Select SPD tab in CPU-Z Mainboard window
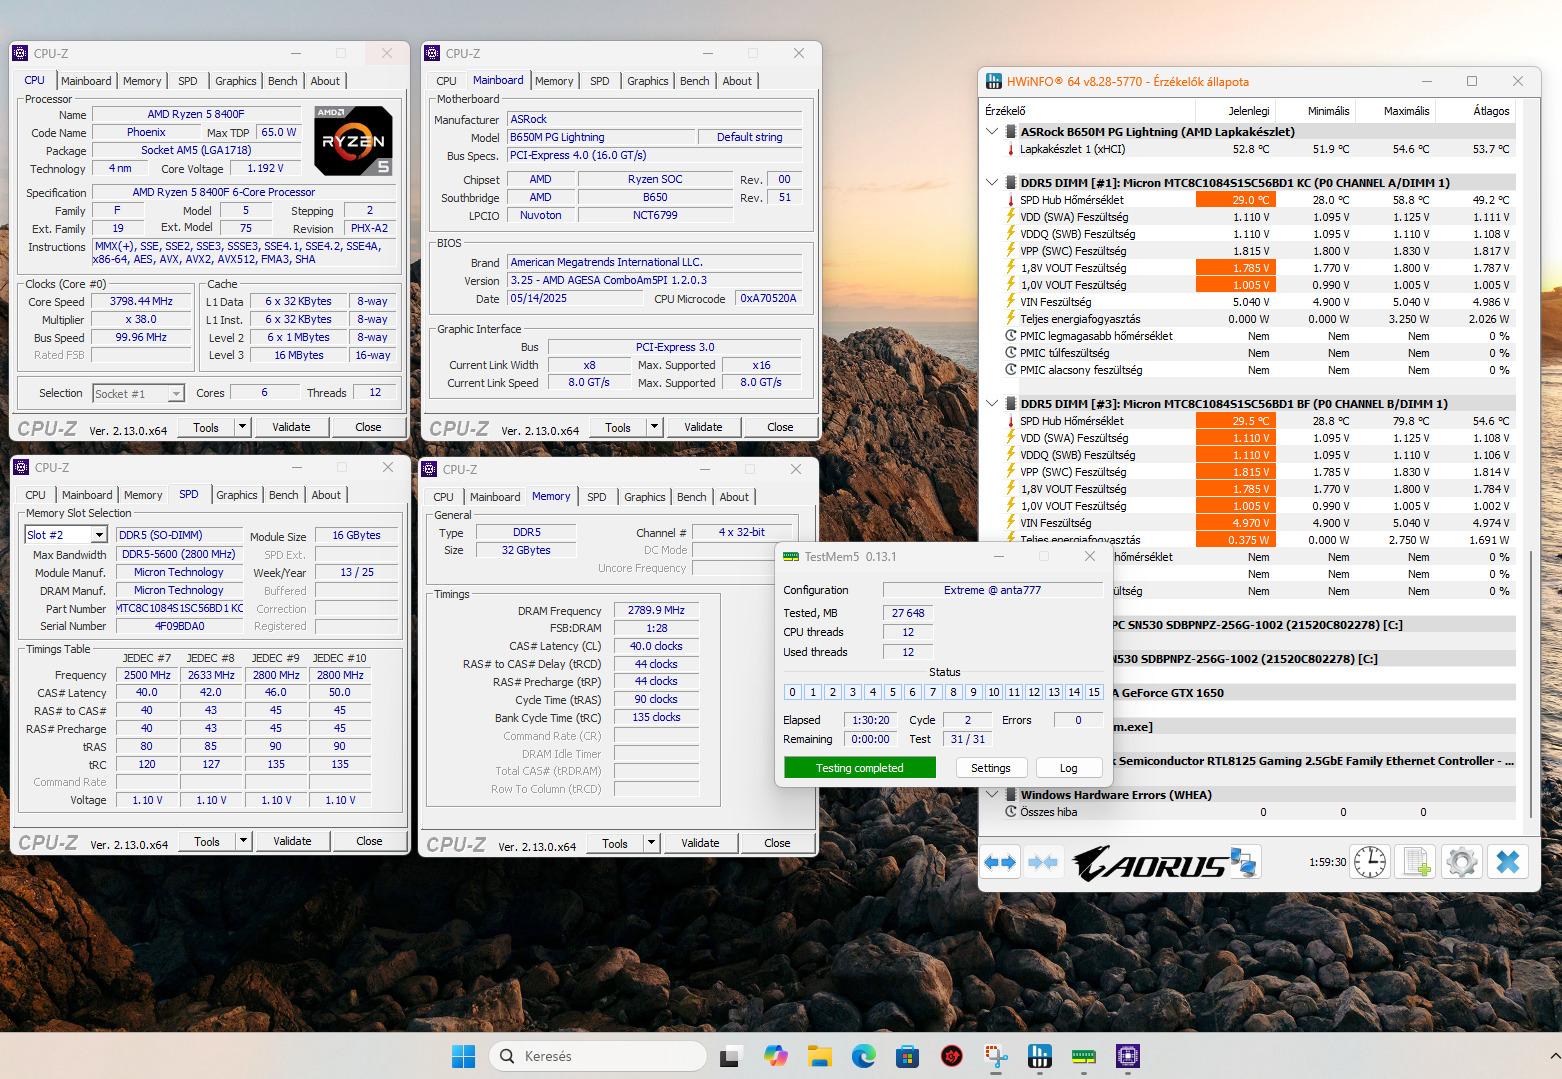 coord(600,81)
